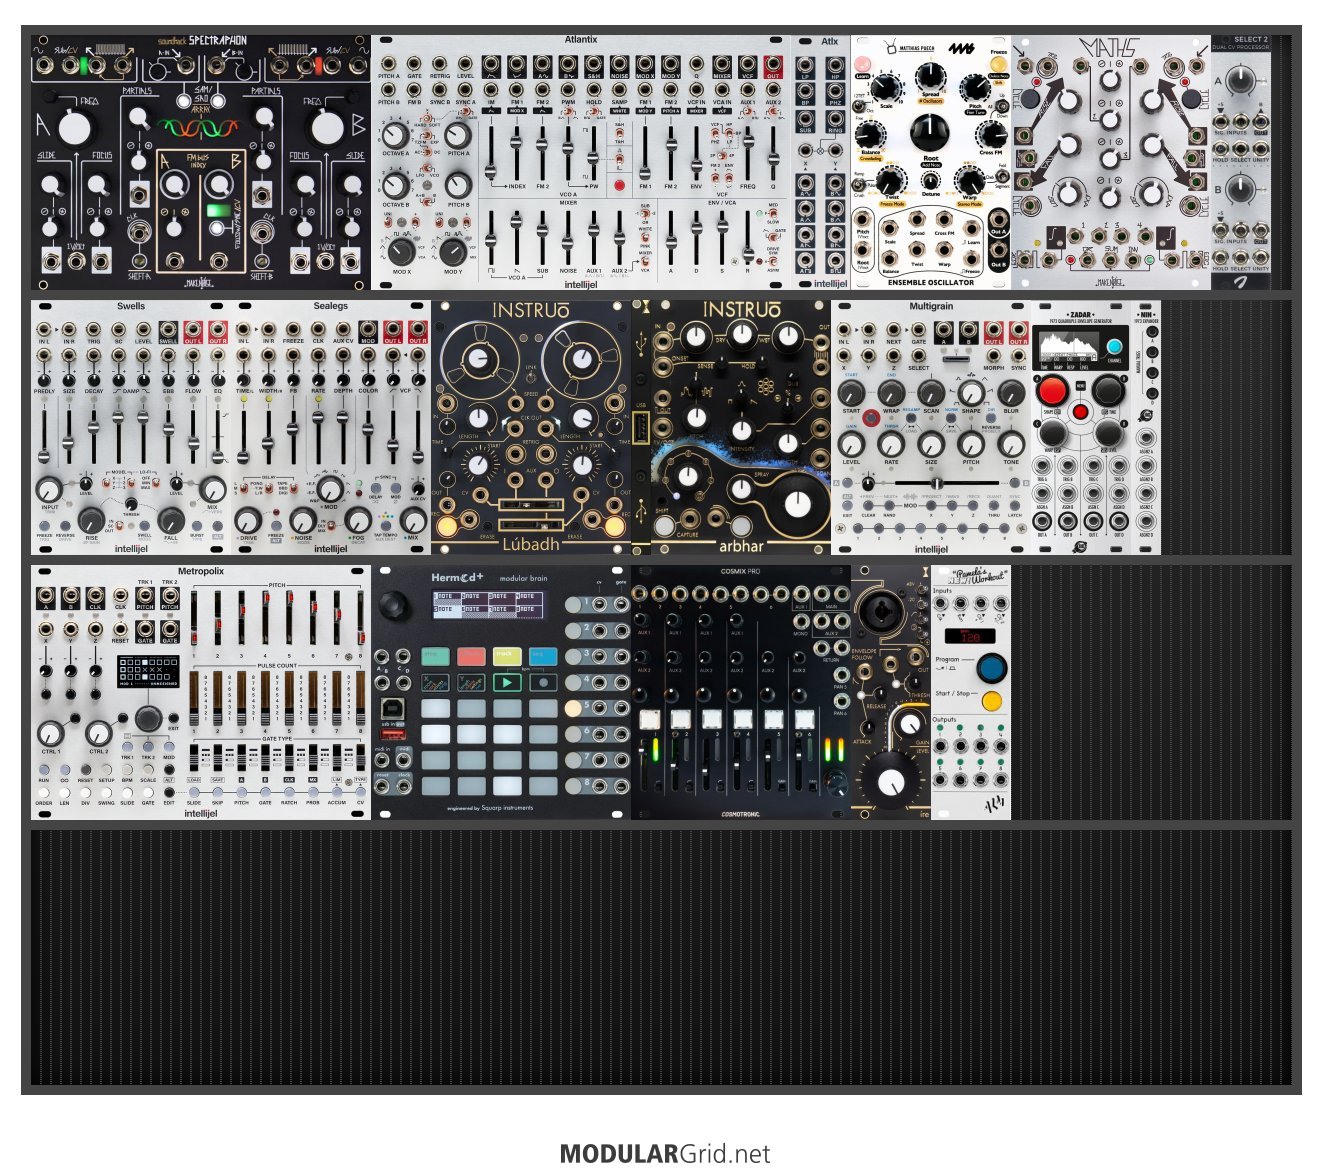Image resolution: width=1332 pixels, height=1175 pixels.
Task: Click the A knob on Select 2
Action: click(1240, 82)
